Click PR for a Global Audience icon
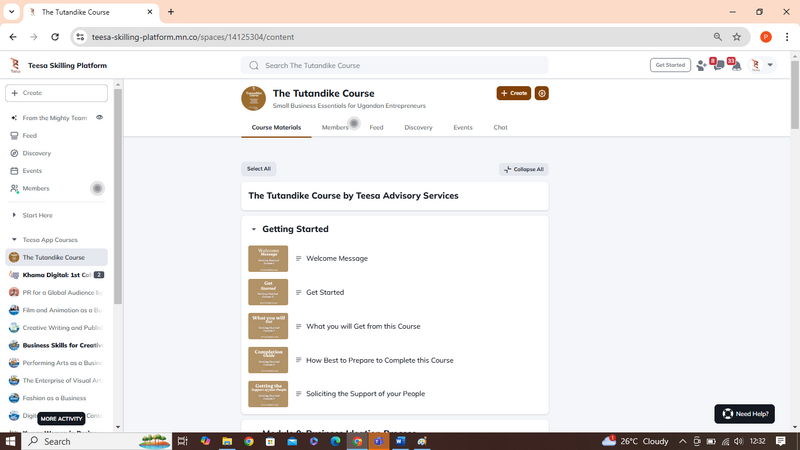This screenshot has height=450, width=800. pyautogui.click(x=14, y=292)
